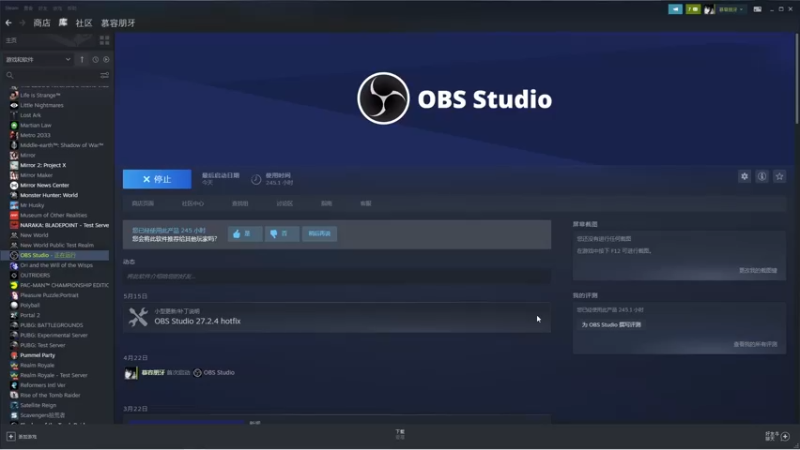The image size is (800, 450).
Task: Expand the account name dropdown in the top bar
Action: (731, 9)
